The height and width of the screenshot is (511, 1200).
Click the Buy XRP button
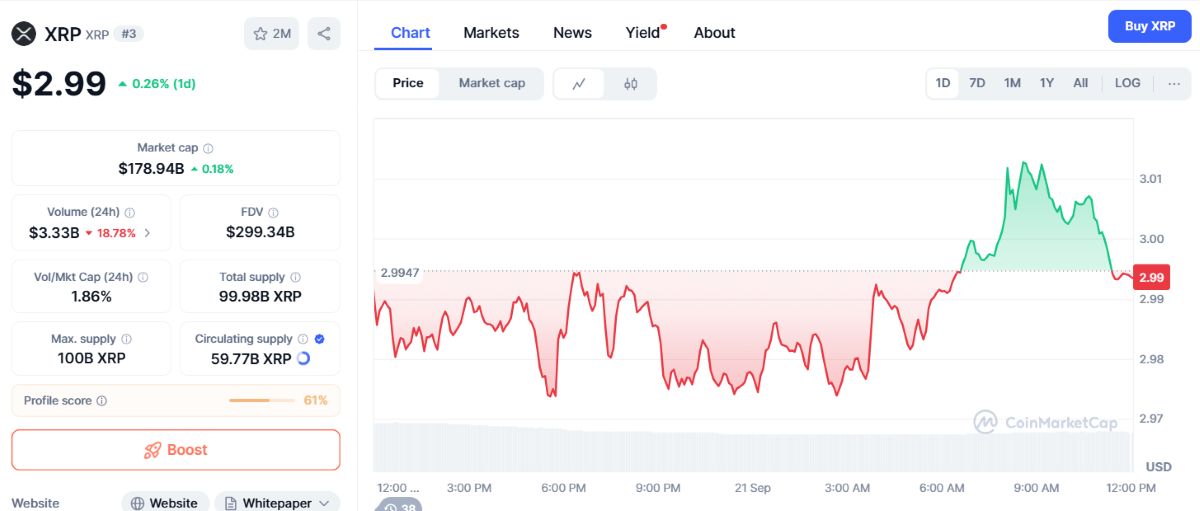[x=1149, y=26]
